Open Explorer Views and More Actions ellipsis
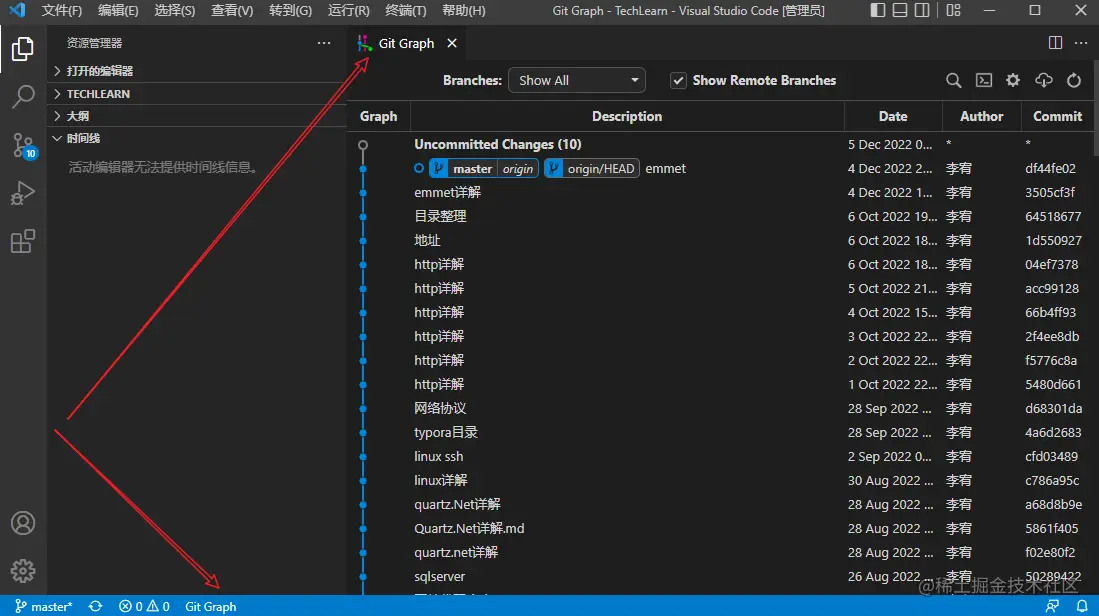1099x616 pixels. [324, 43]
